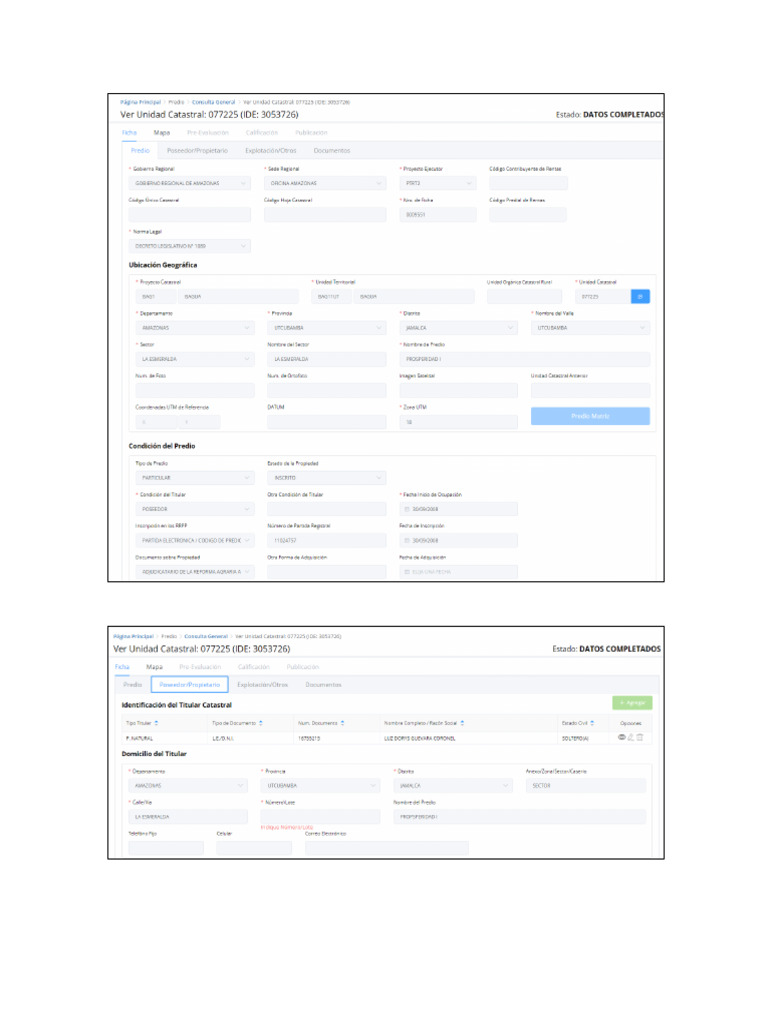Click Consulta General breadcrumb in titular screenshot
The height and width of the screenshot is (1024, 768).
206,636
